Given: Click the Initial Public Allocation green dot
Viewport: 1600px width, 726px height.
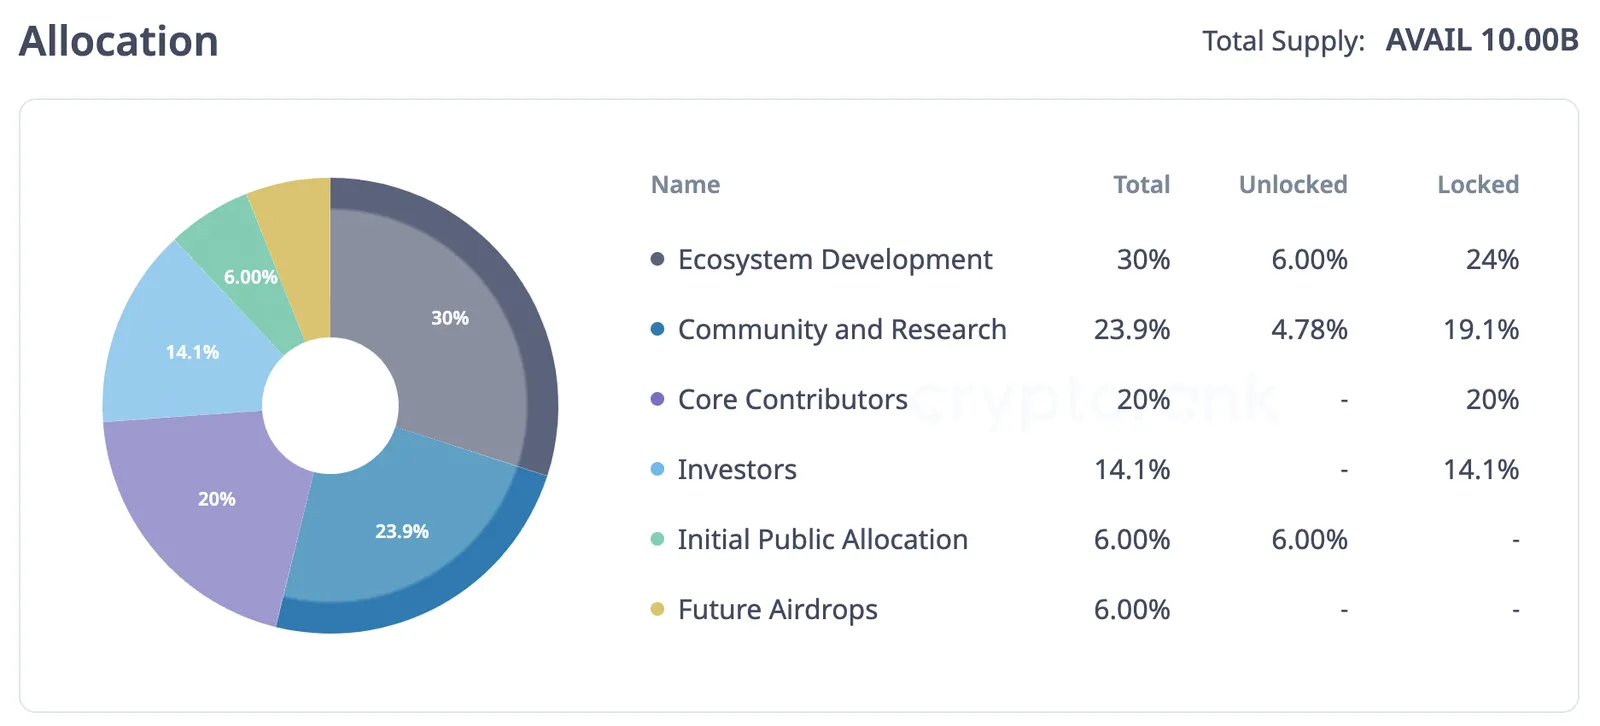Looking at the screenshot, I should click(657, 539).
